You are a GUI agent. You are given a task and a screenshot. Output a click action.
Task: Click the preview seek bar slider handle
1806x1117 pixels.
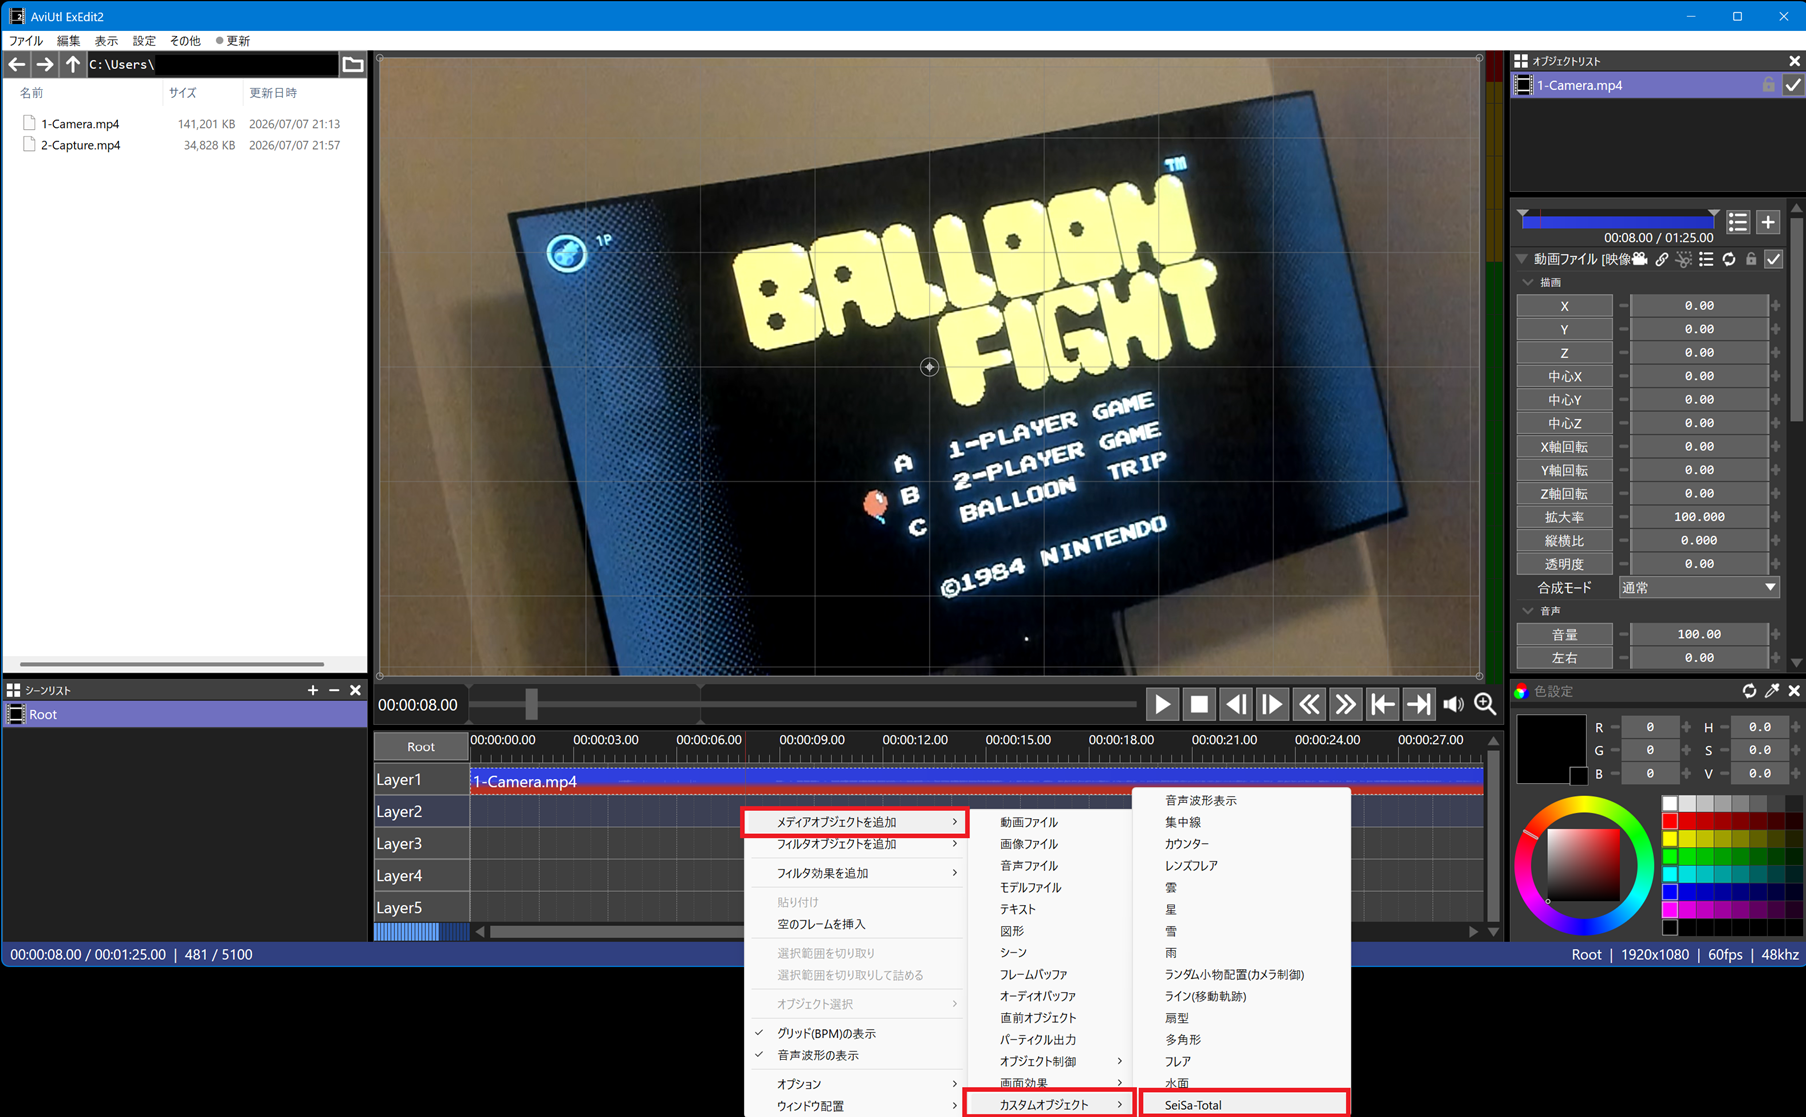pyautogui.click(x=531, y=704)
